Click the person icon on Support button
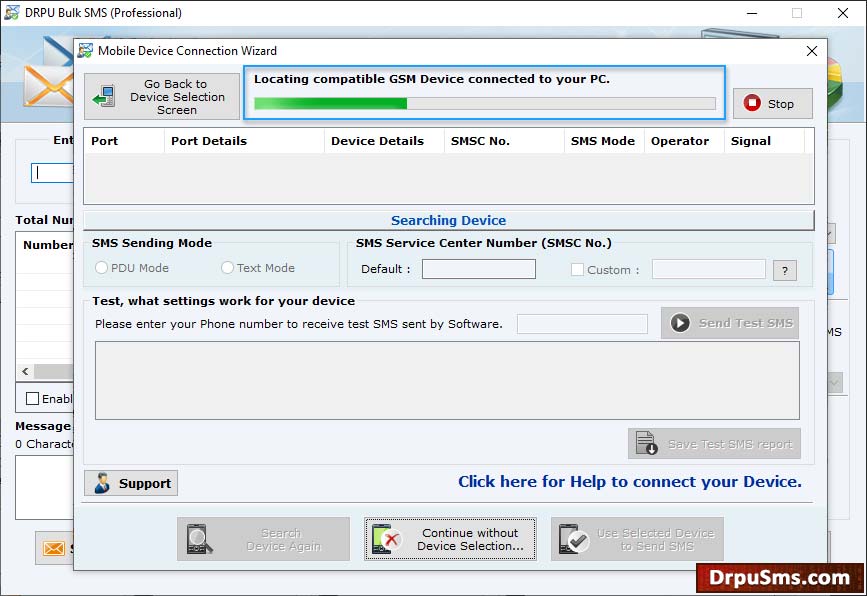The height and width of the screenshot is (596, 867). pos(102,483)
